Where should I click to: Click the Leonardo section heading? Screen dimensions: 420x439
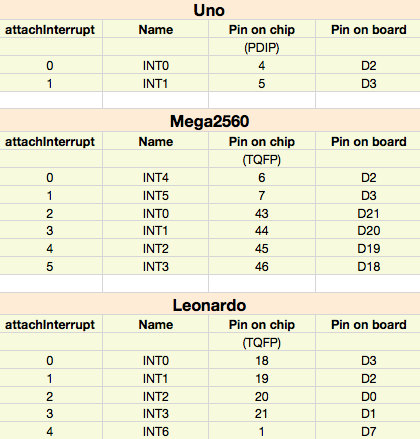(209, 305)
